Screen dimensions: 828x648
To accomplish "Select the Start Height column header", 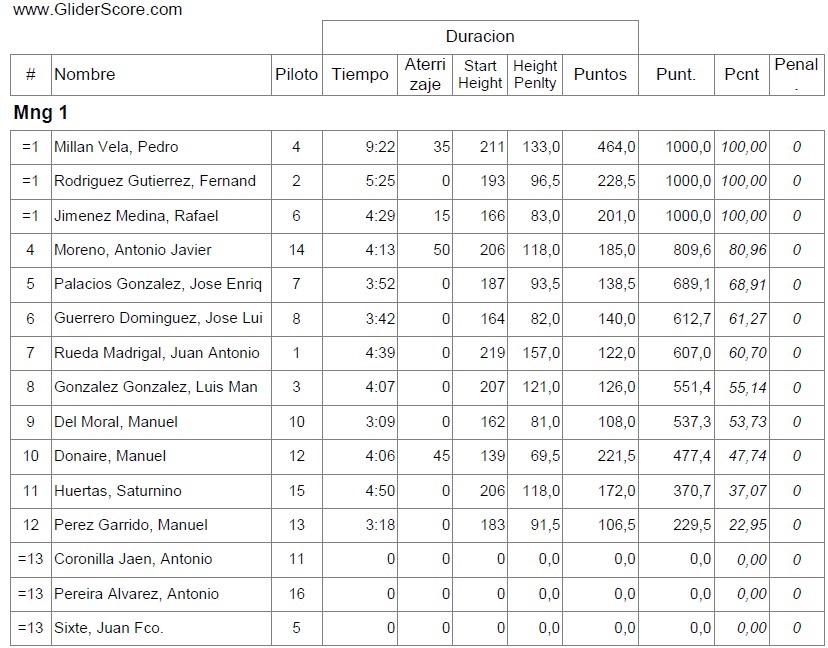I will [x=480, y=75].
